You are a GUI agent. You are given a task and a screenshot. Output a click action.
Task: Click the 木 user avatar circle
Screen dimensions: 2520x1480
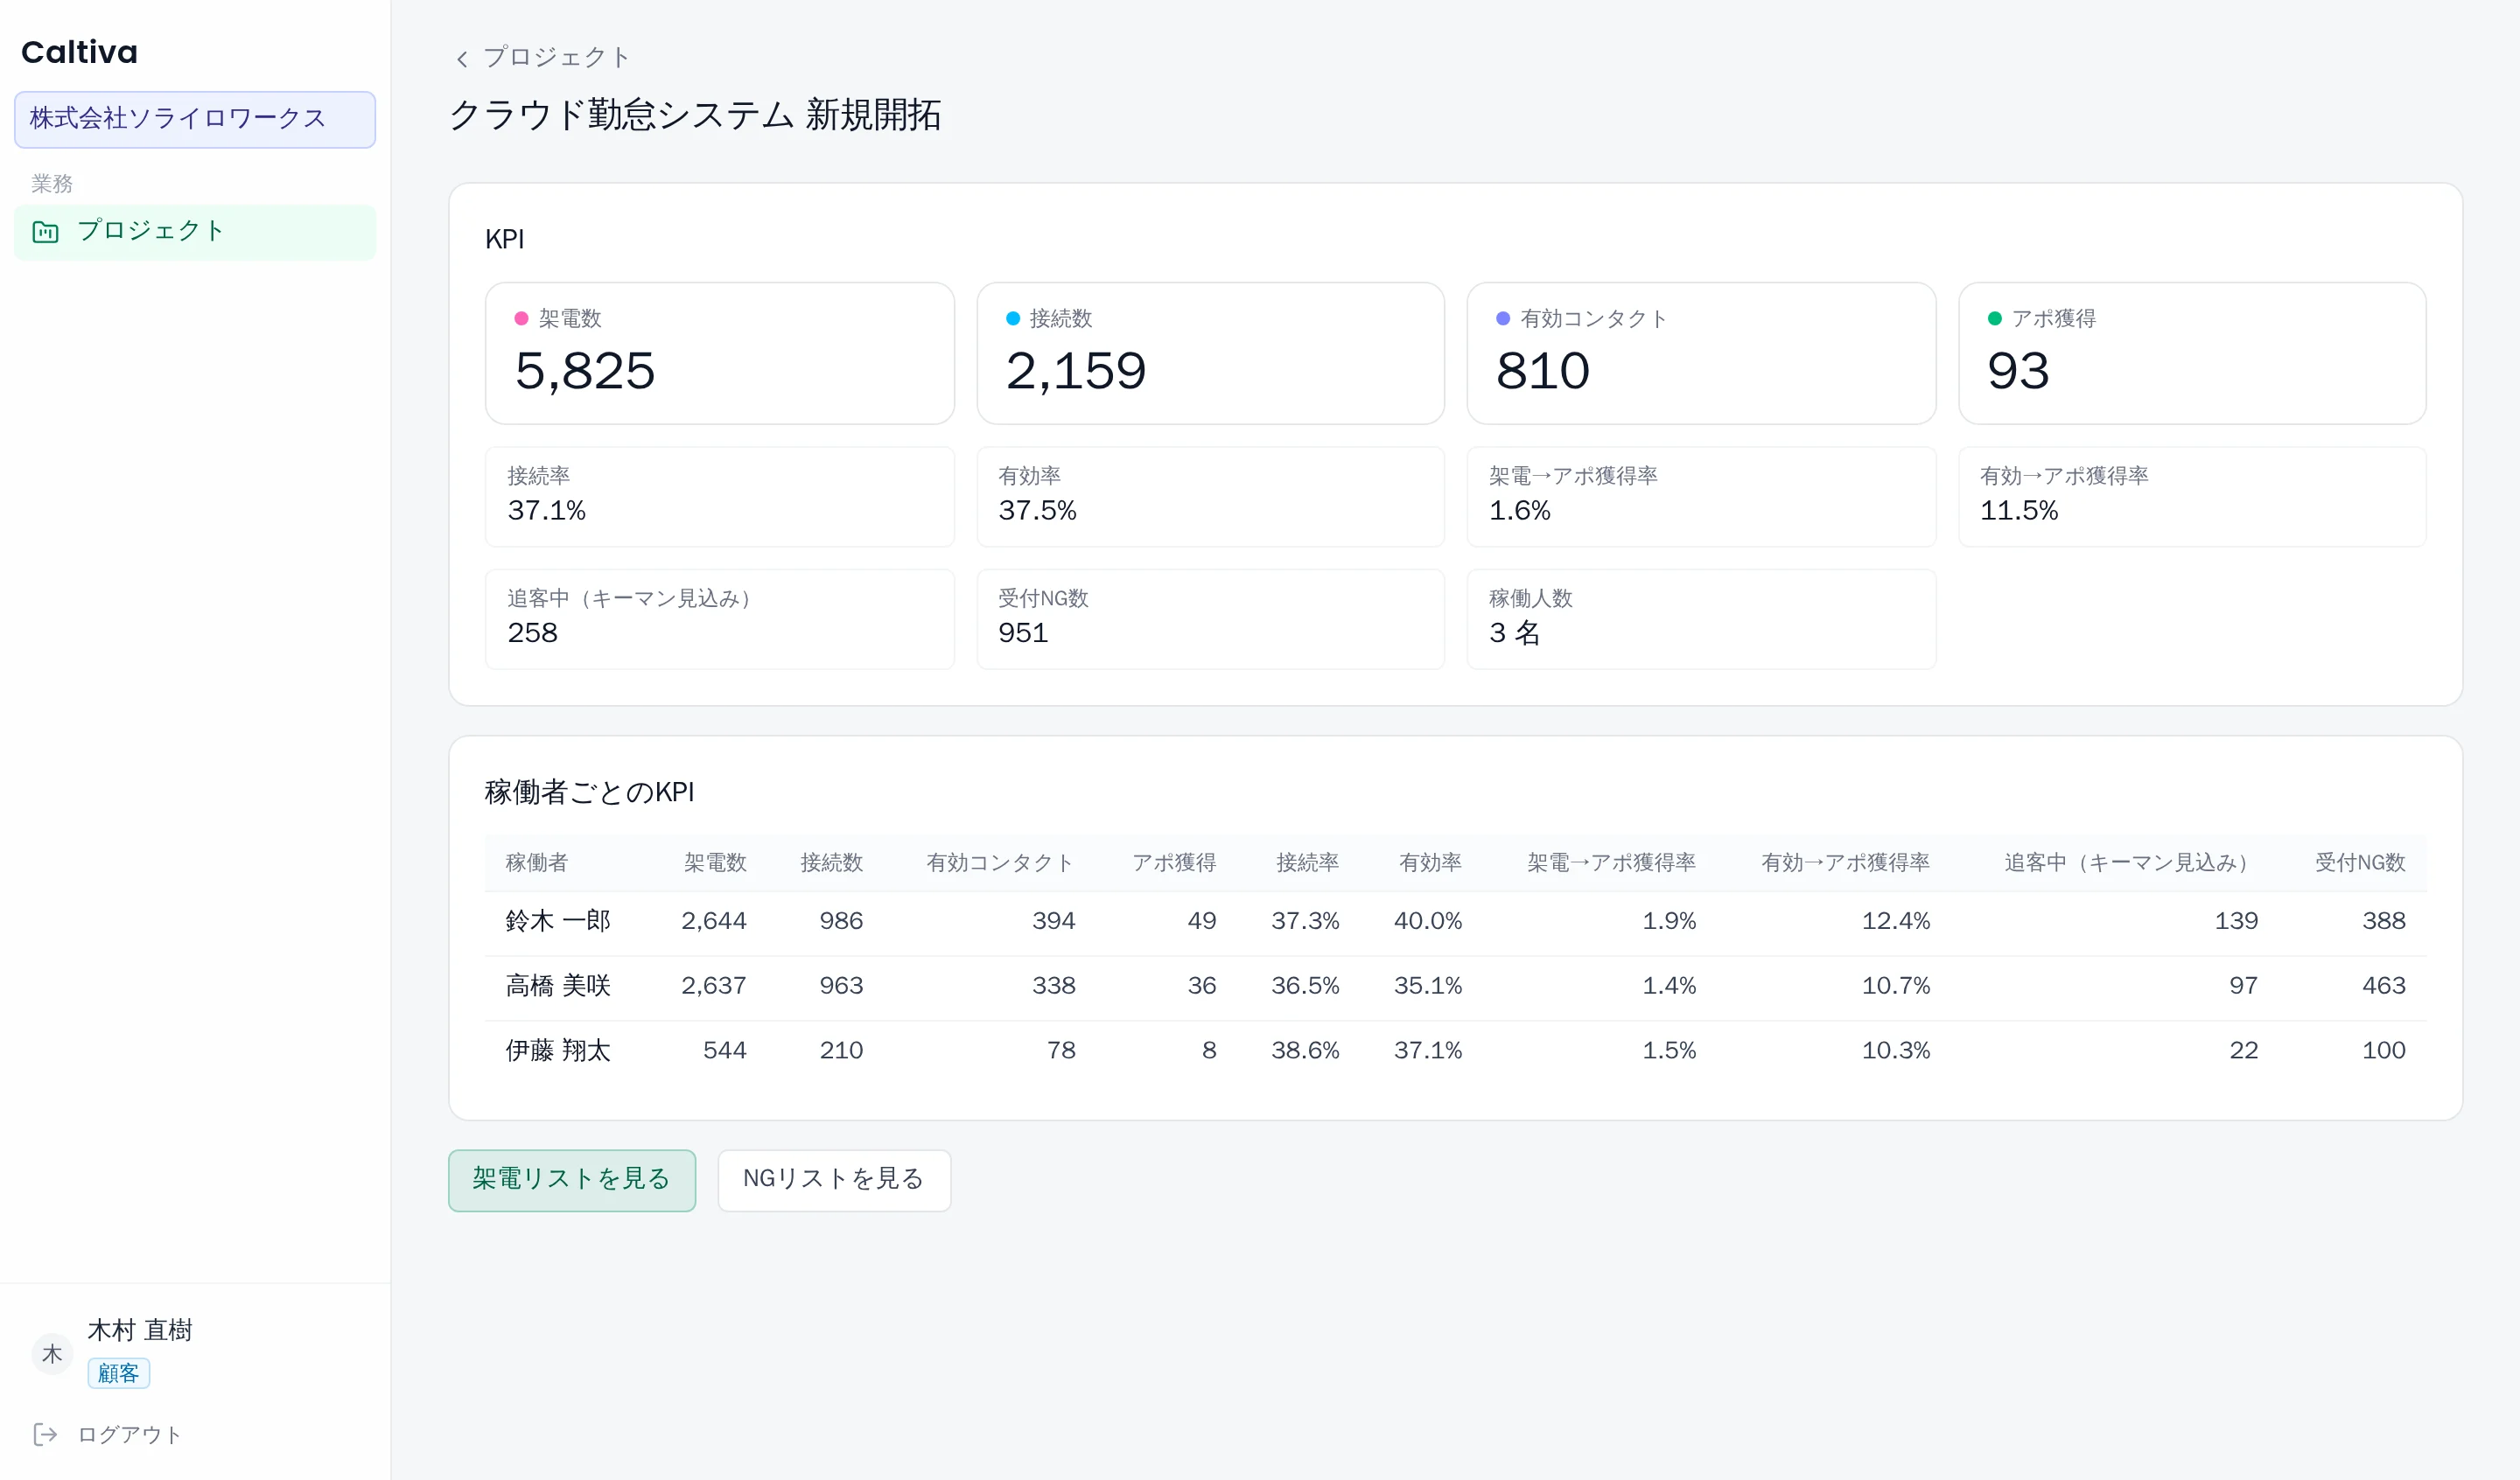(52, 1353)
